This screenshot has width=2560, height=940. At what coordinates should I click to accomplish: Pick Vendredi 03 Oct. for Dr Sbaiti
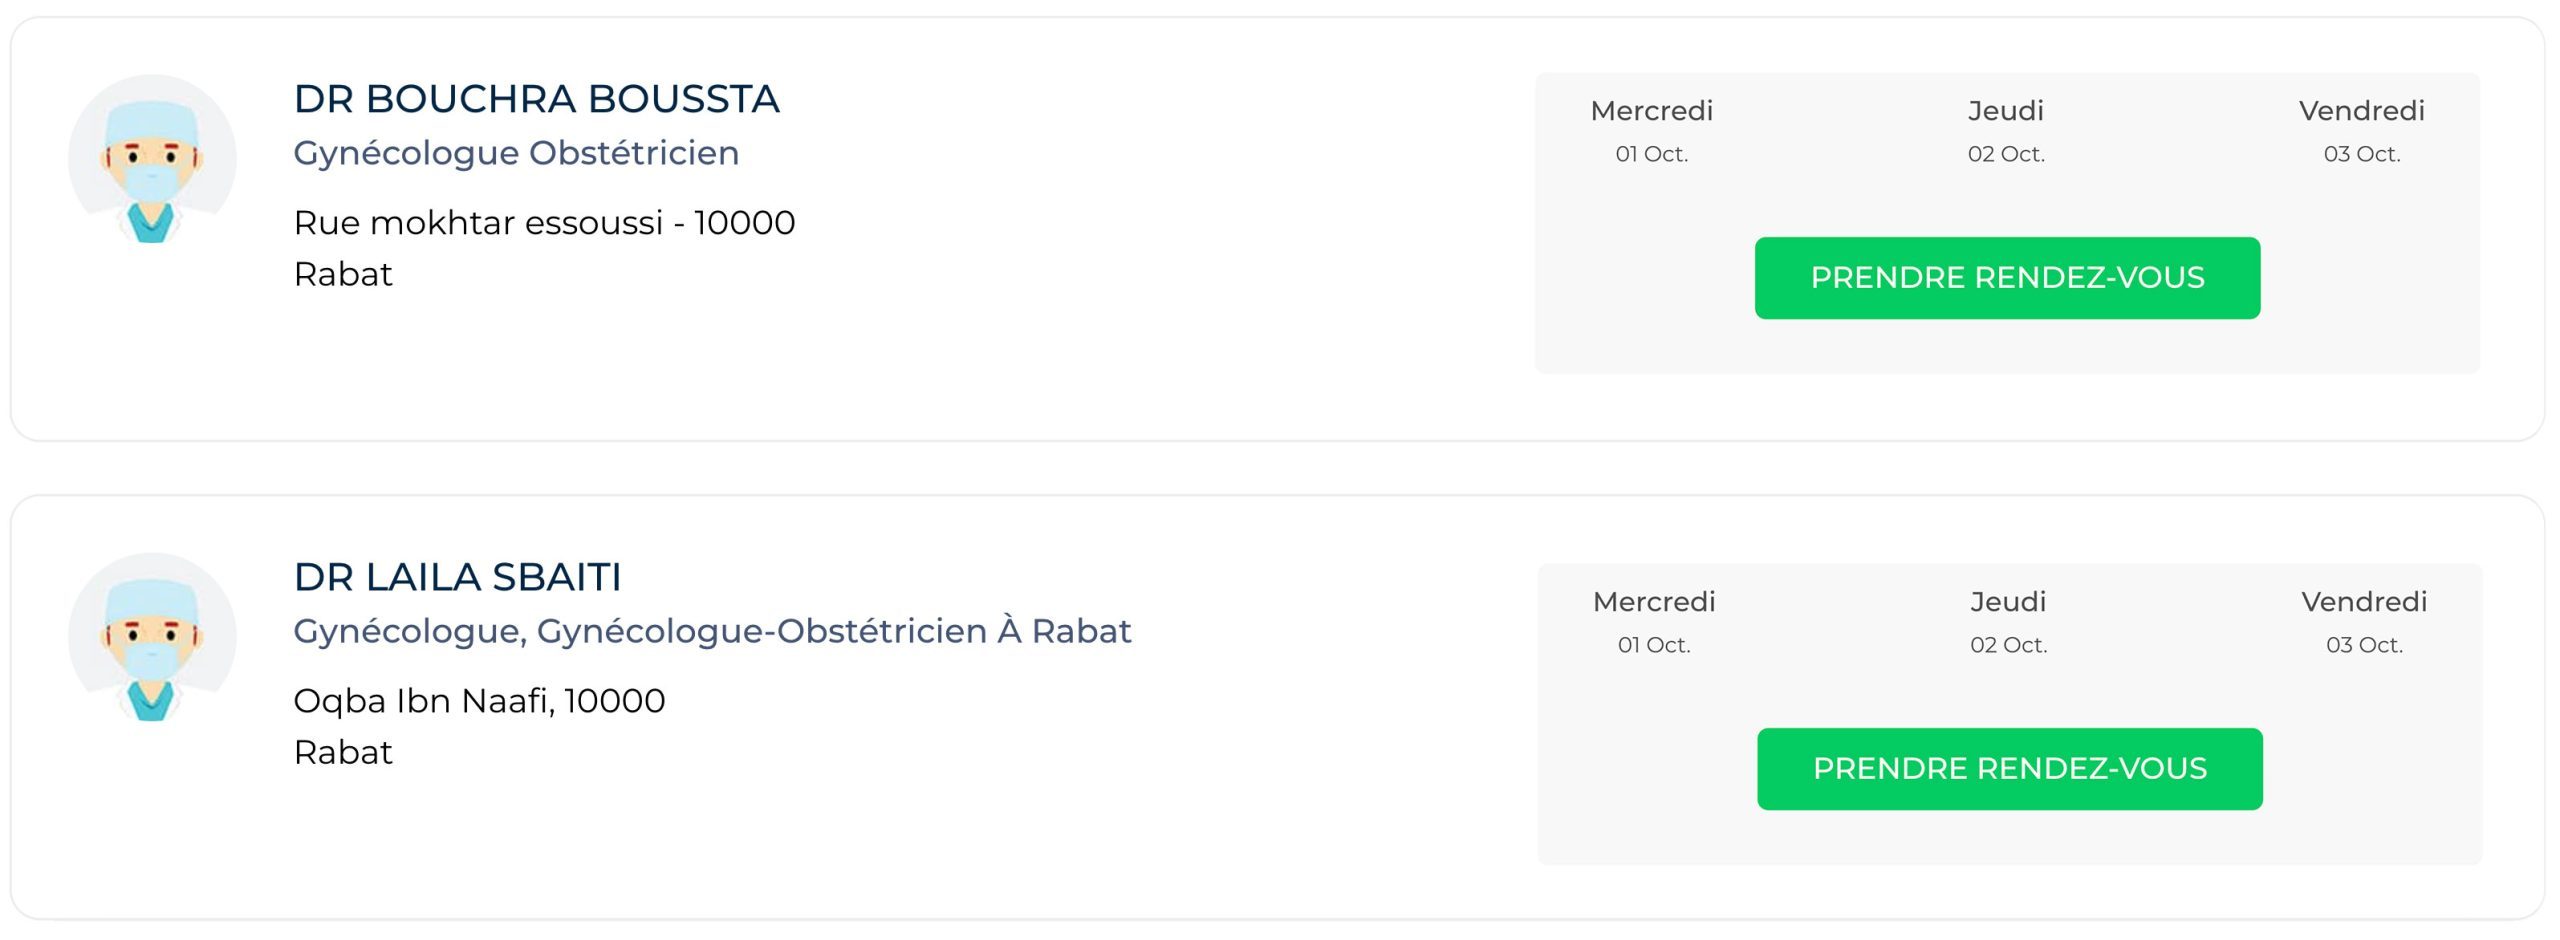coord(2364,621)
